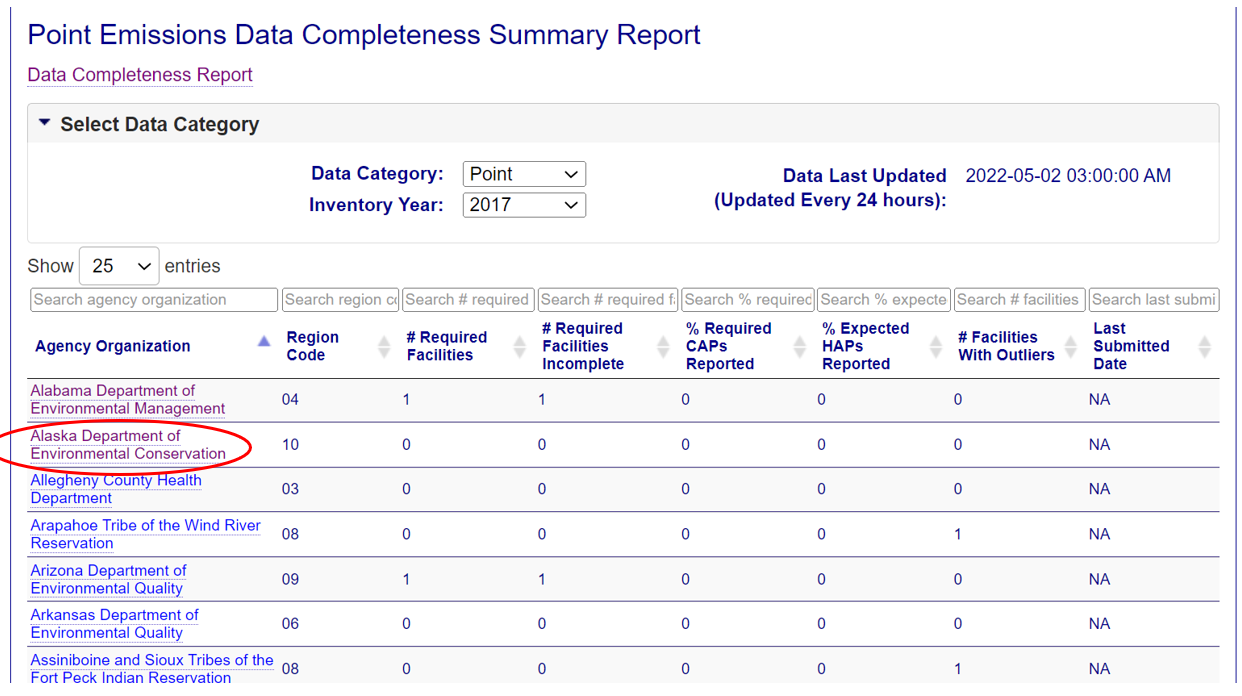Sort by % Expected HAPs Reported arrows
Screen dimensions: 1242x696
pos(936,347)
